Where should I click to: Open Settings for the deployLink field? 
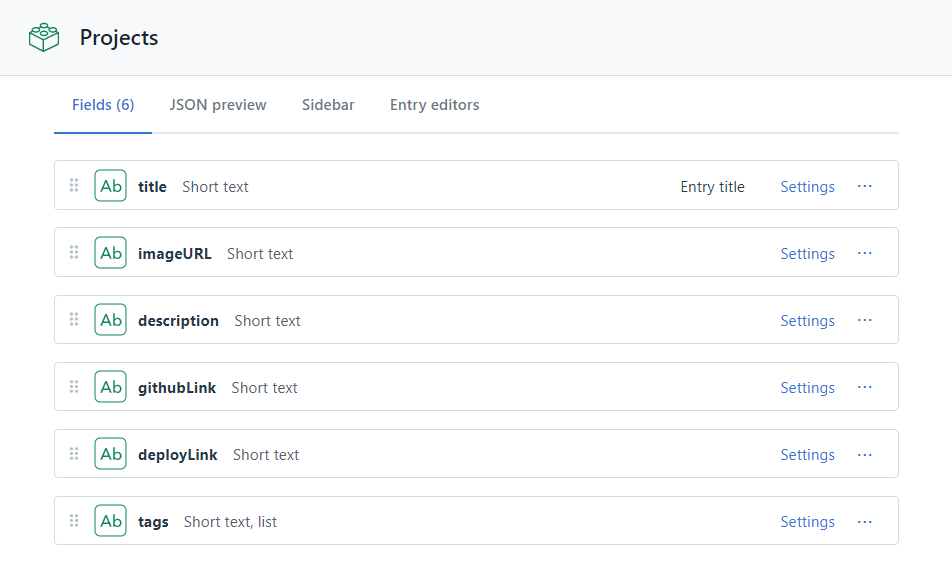807,455
